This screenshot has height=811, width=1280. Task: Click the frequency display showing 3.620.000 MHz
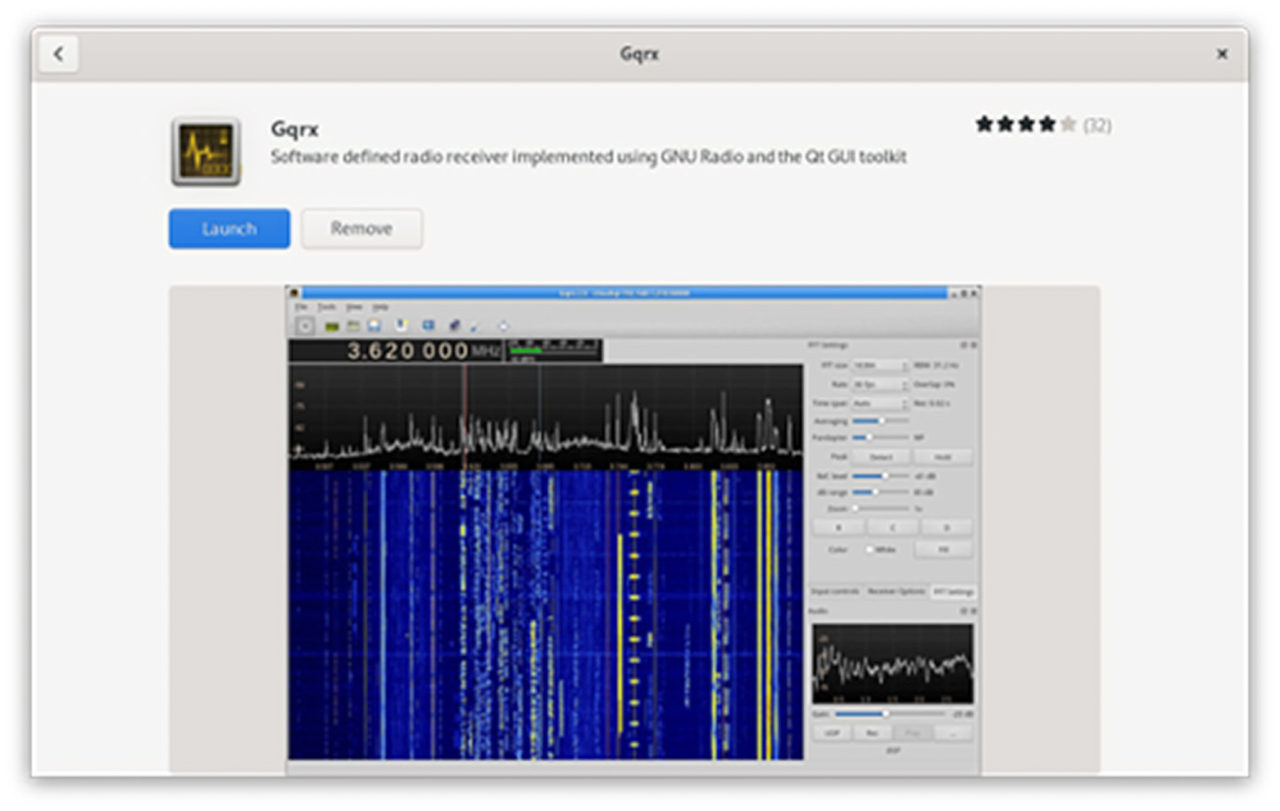410,352
